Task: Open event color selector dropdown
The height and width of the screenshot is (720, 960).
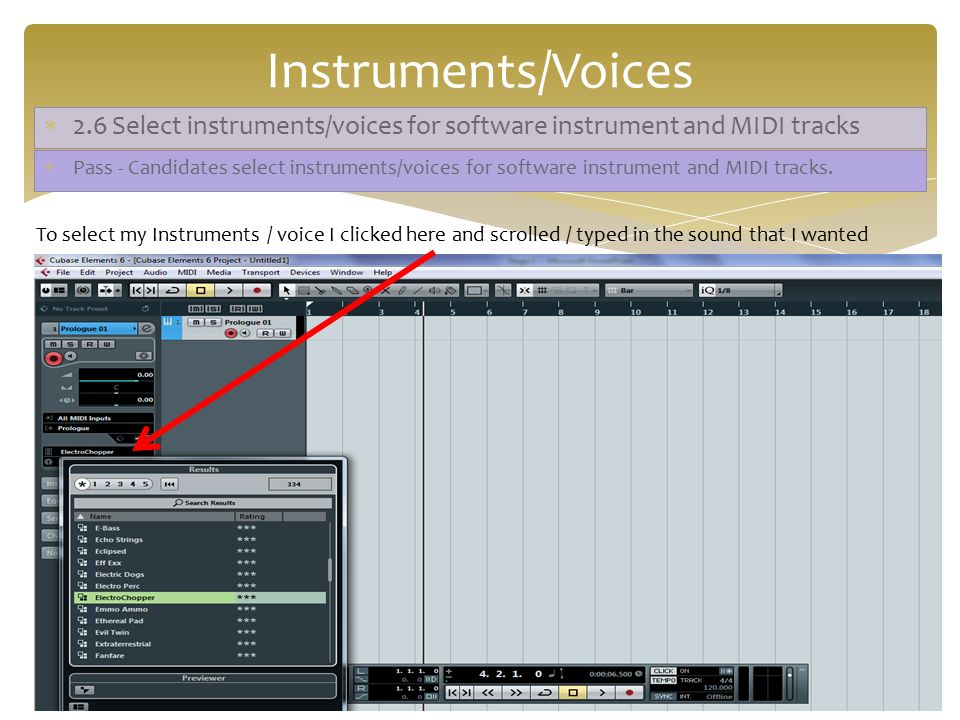Action: coord(475,290)
